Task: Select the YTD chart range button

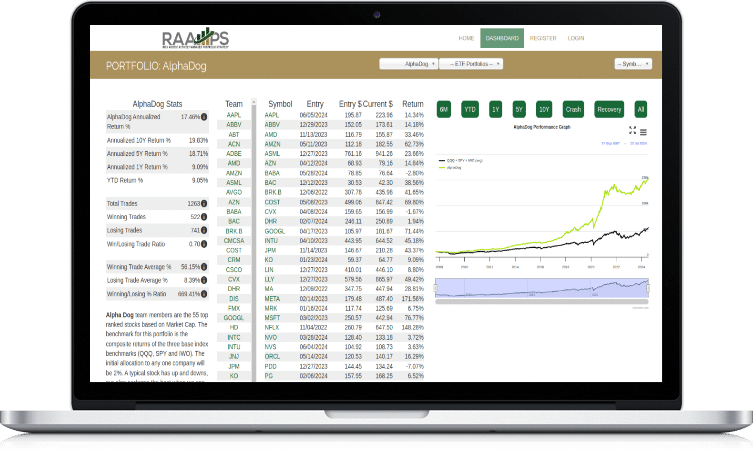Action: (x=469, y=109)
